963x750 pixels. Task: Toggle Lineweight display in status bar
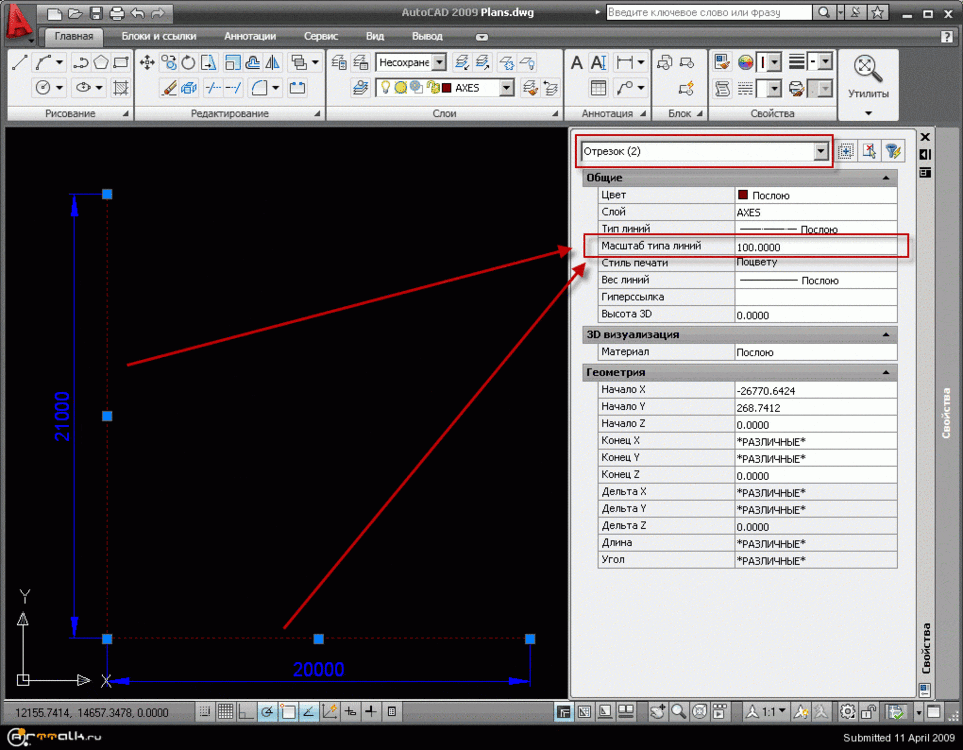point(371,712)
